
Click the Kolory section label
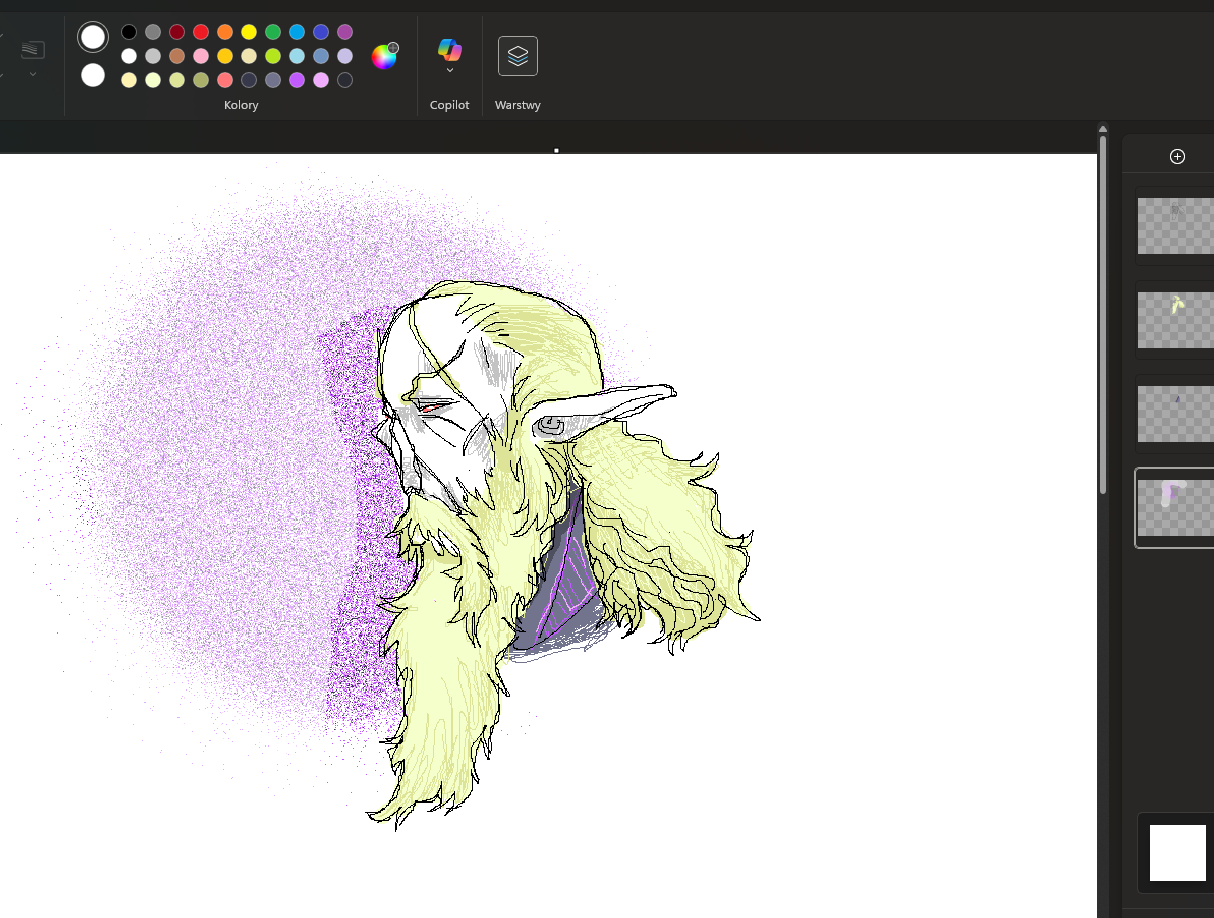click(241, 105)
